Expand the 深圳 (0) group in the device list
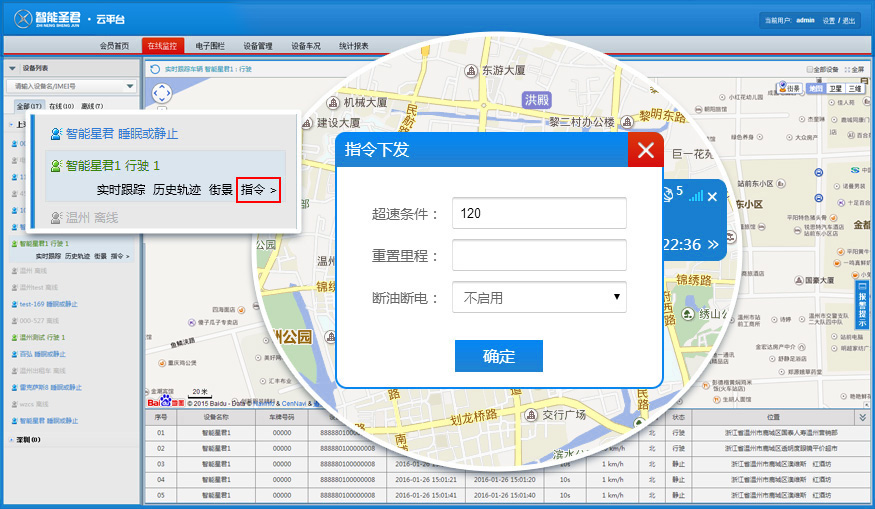The width and height of the screenshot is (875, 509). [26, 439]
